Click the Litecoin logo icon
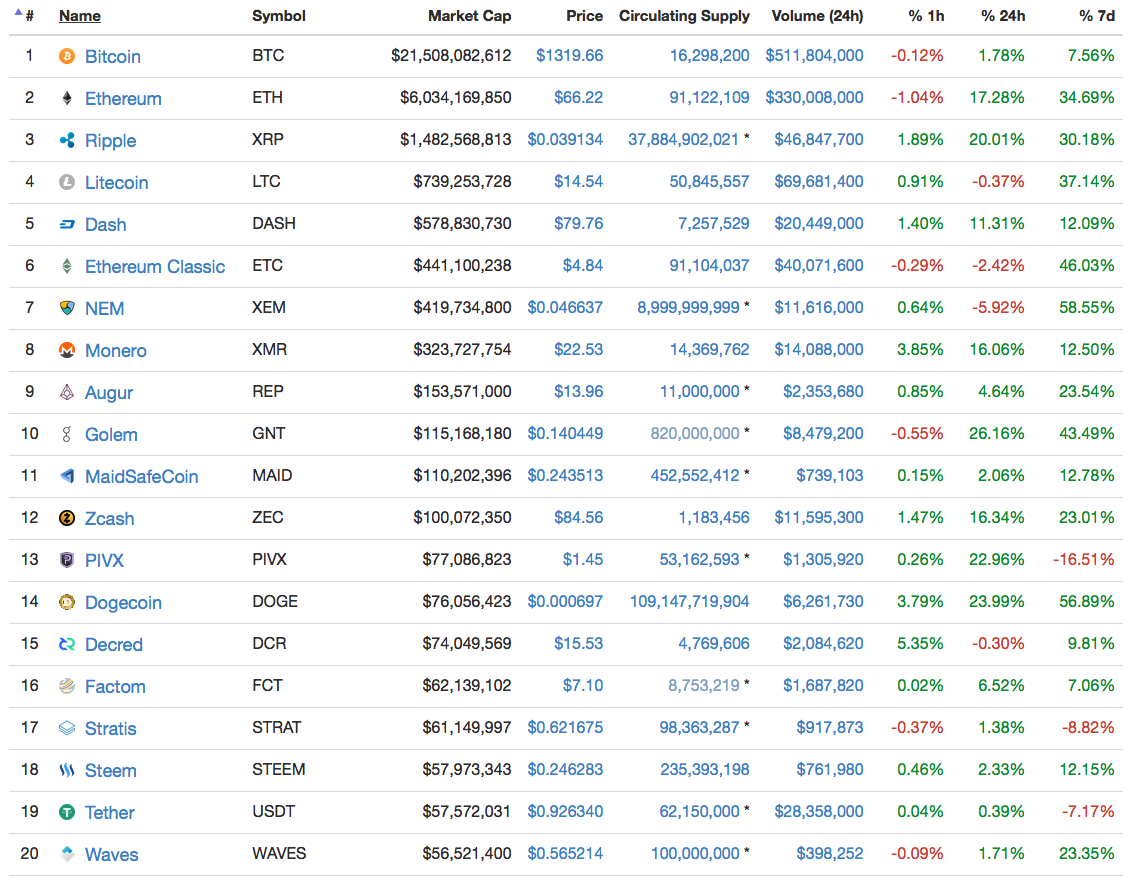This screenshot has height=881, width=1135. pos(67,182)
